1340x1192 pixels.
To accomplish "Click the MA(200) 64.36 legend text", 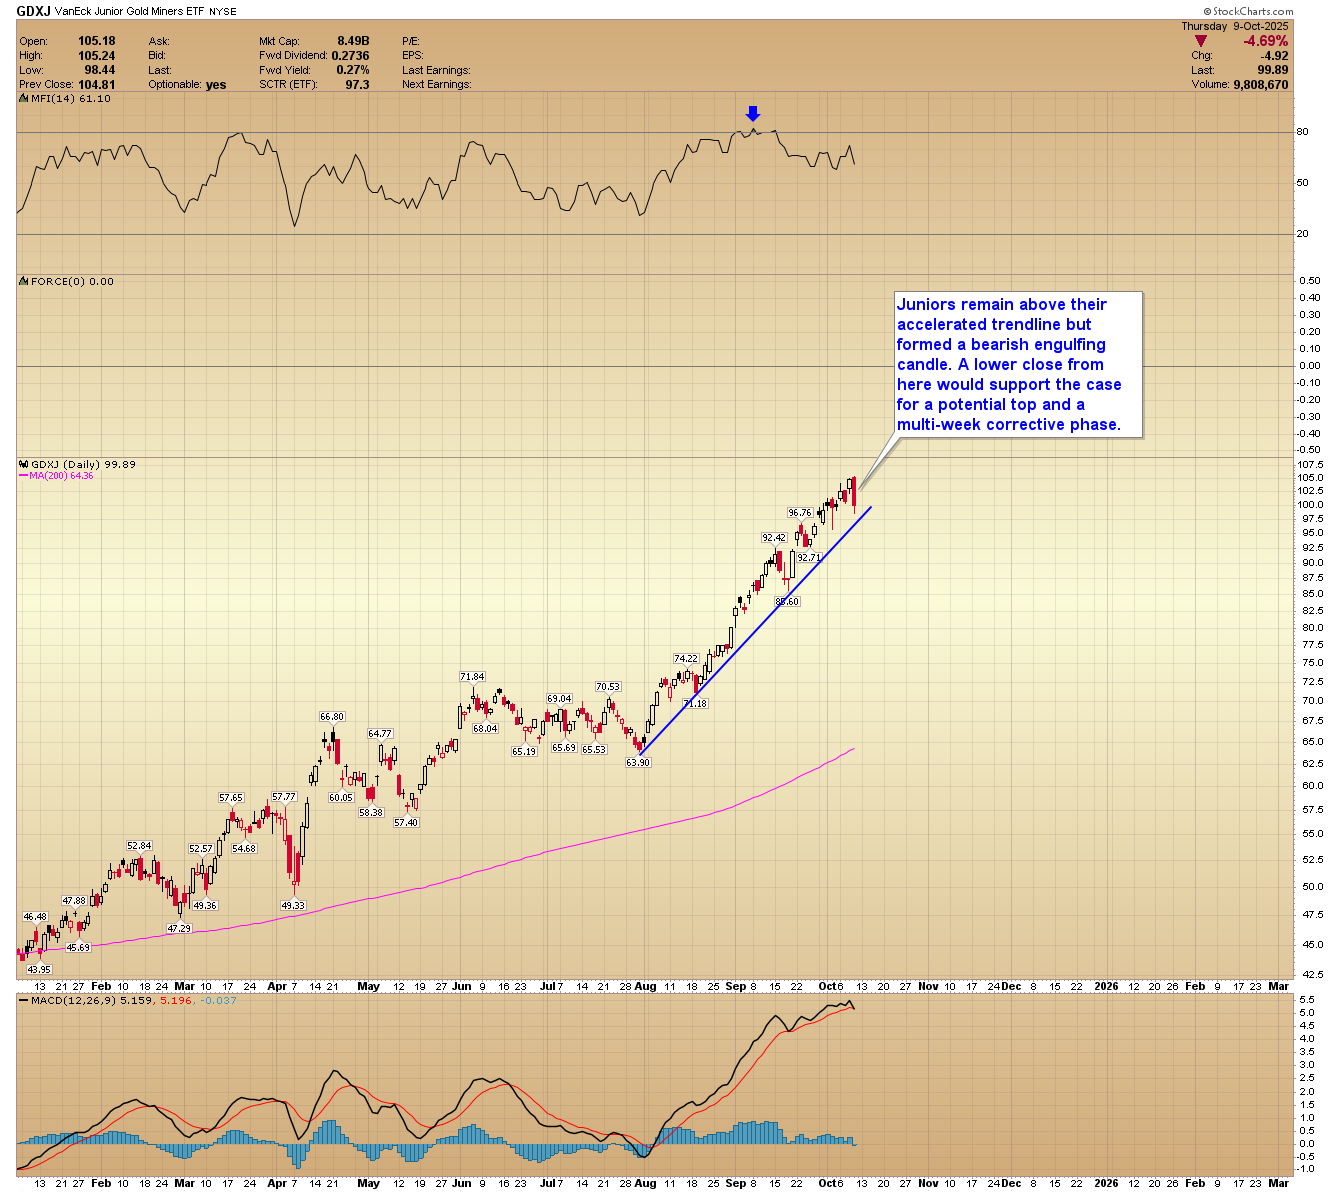I will pos(61,476).
